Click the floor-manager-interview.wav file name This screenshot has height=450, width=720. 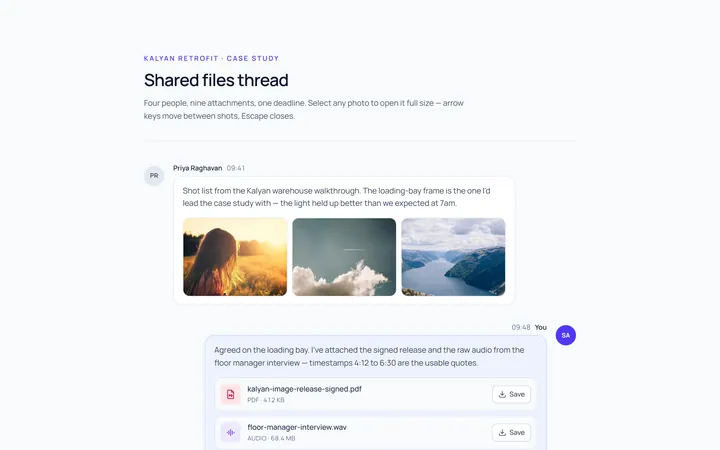pyautogui.click(x=297, y=427)
